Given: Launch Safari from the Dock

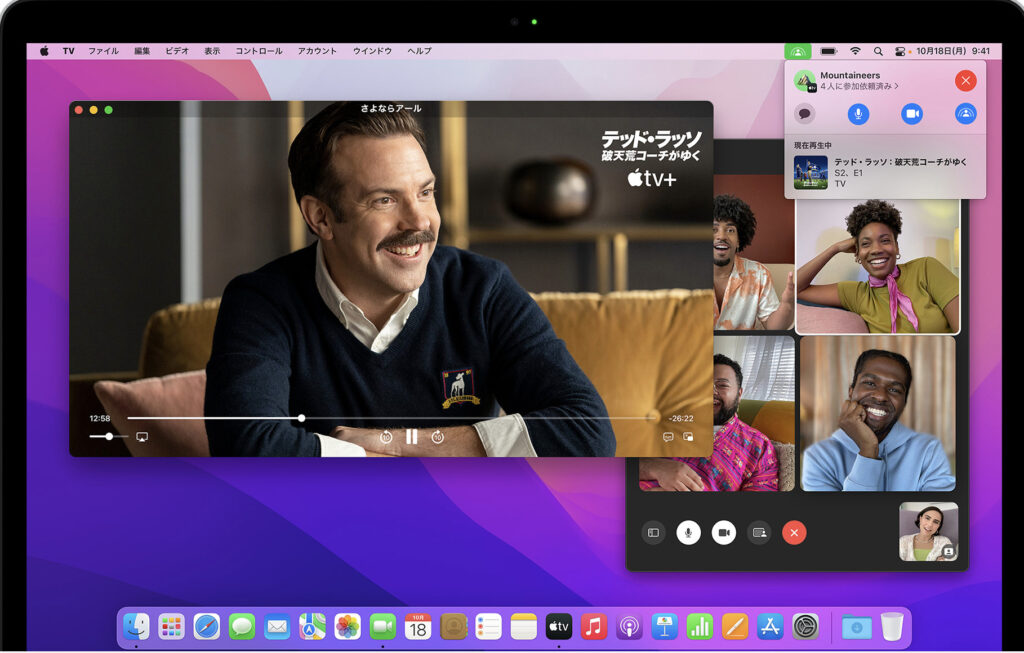Looking at the screenshot, I should coord(206,627).
